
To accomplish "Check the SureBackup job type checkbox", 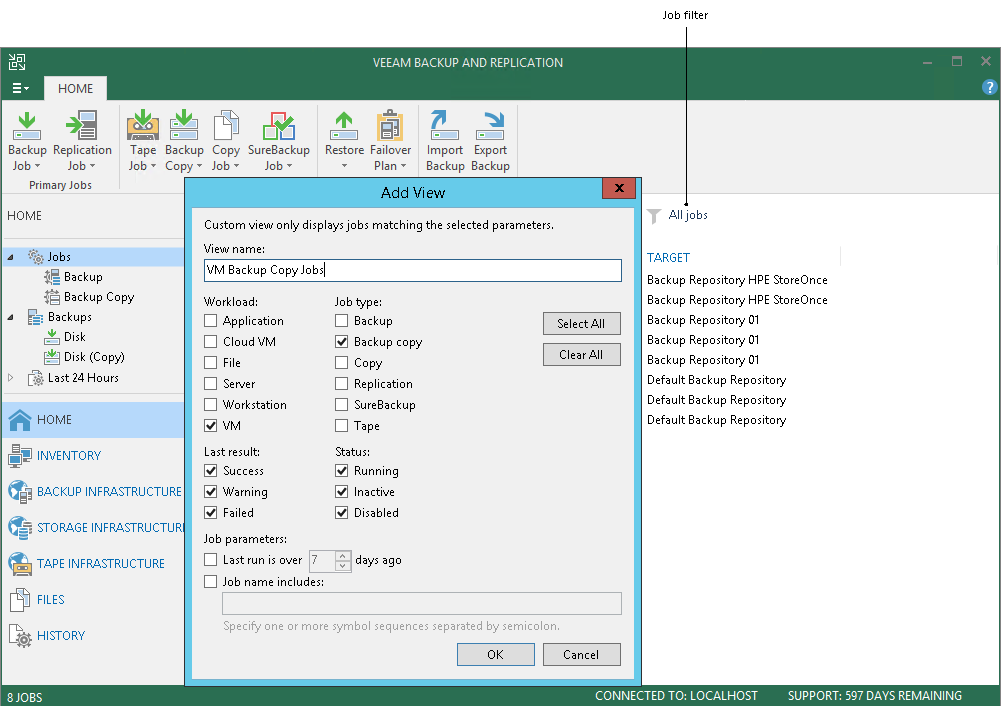I will (x=342, y=405).
